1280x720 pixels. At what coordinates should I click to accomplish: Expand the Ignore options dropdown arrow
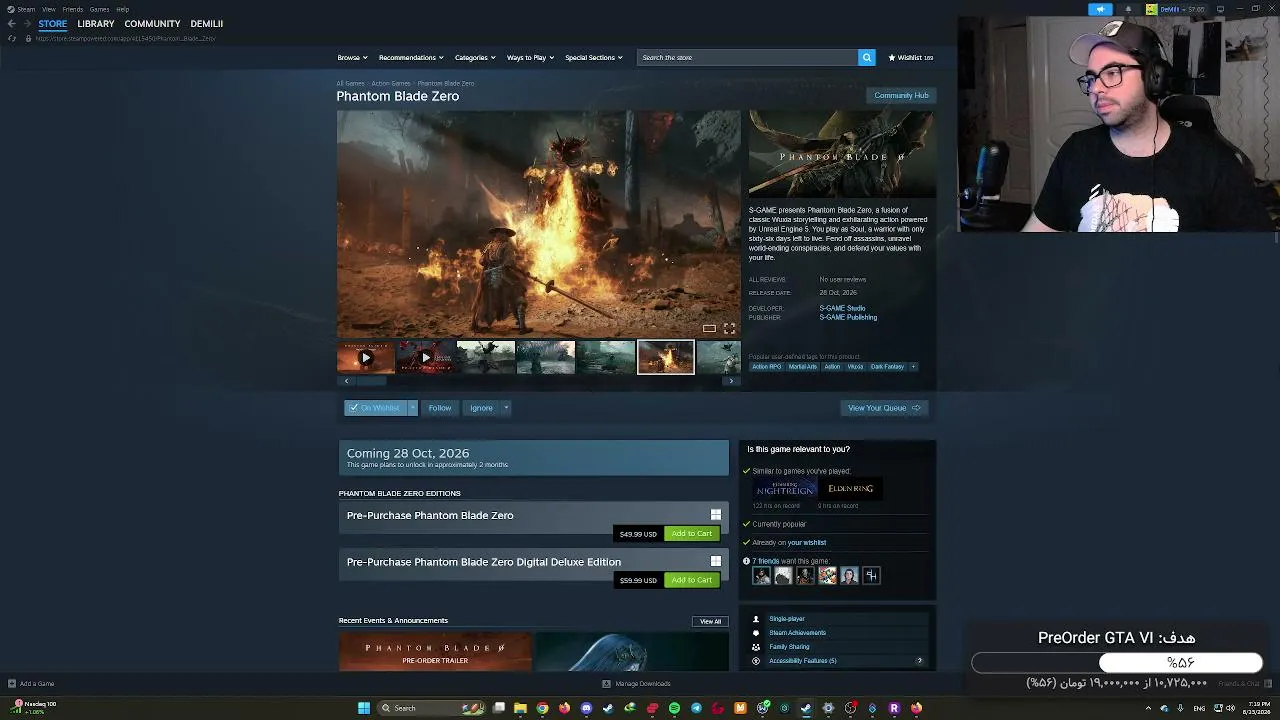(506, 408)
